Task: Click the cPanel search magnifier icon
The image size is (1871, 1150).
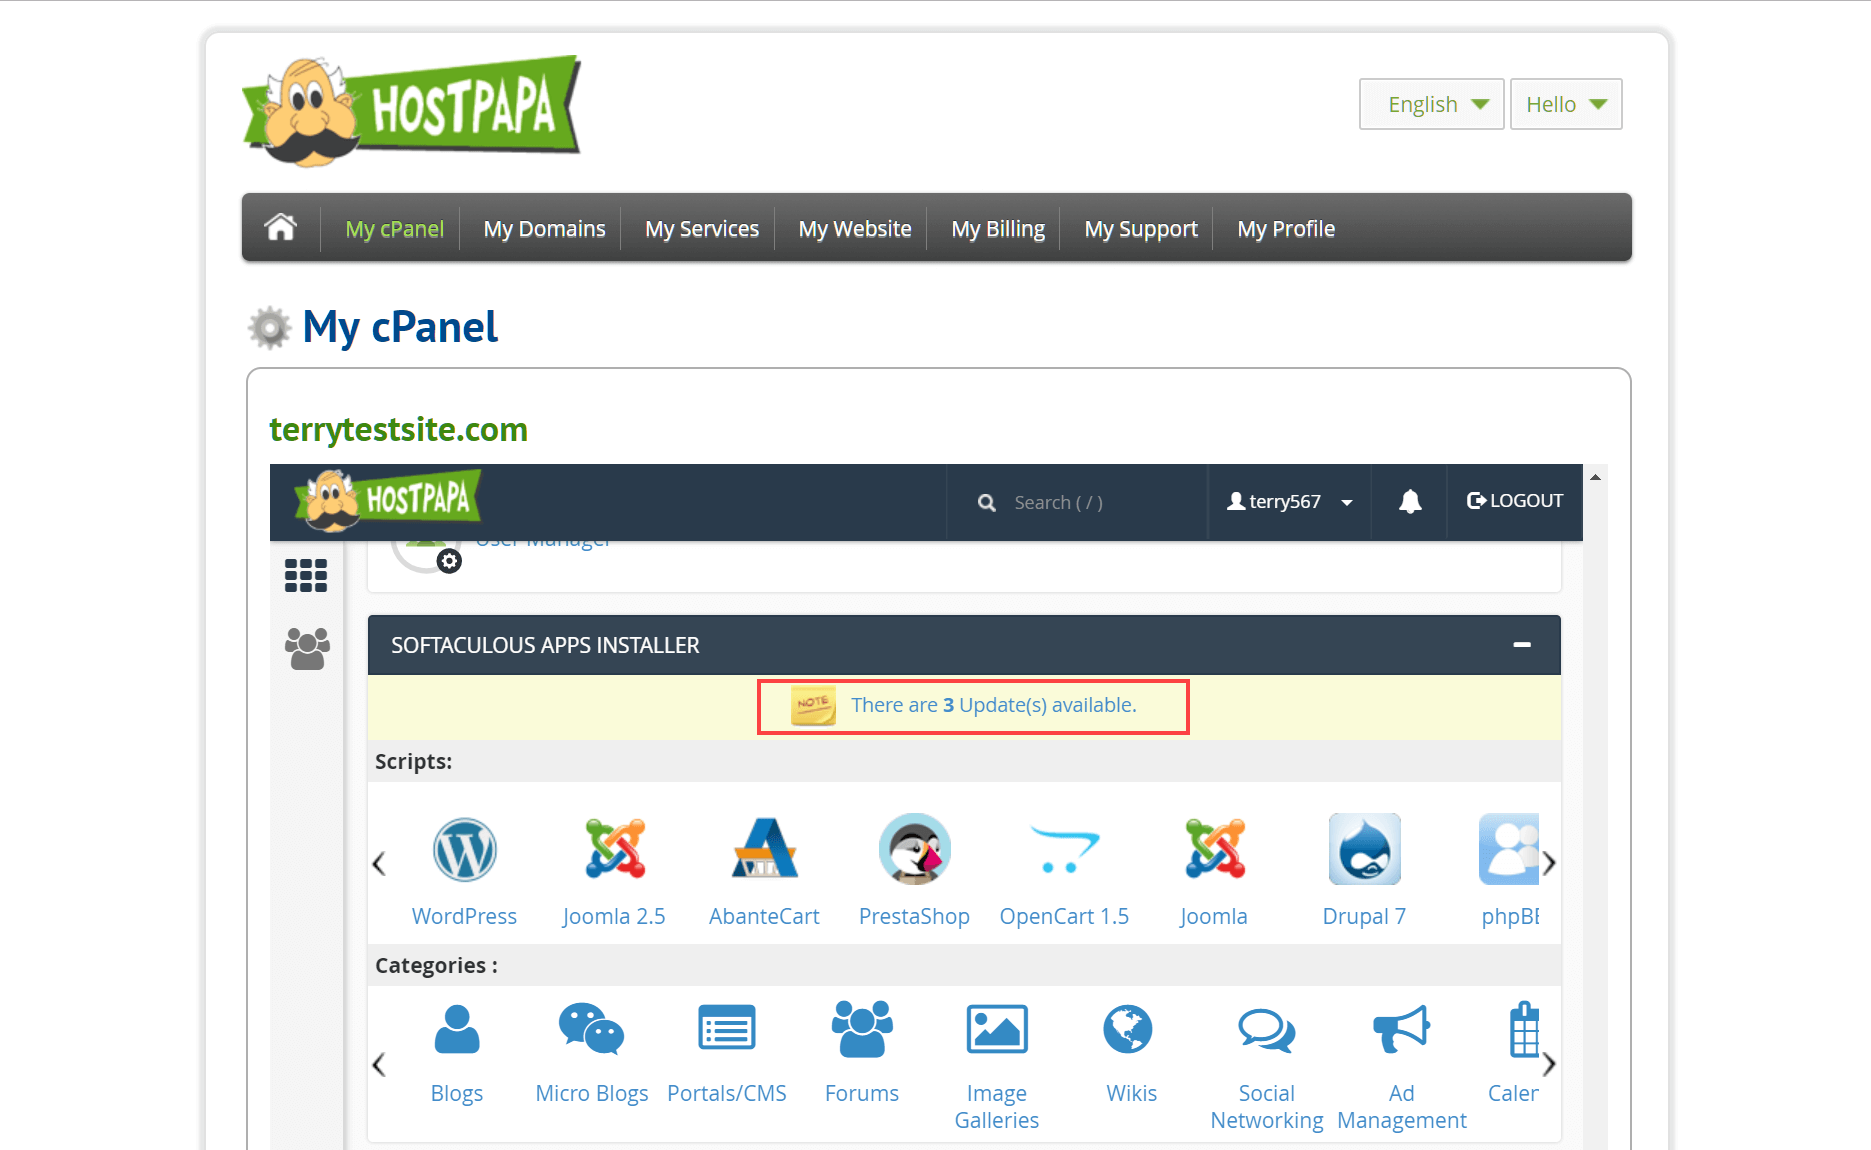Action: [987, 502]
